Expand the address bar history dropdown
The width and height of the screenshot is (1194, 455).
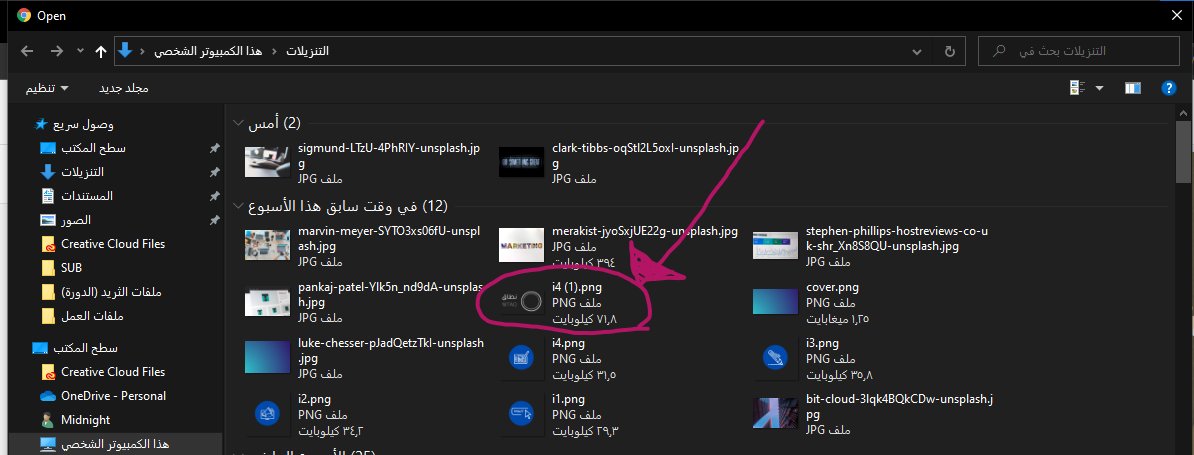(x=918, y=51)
